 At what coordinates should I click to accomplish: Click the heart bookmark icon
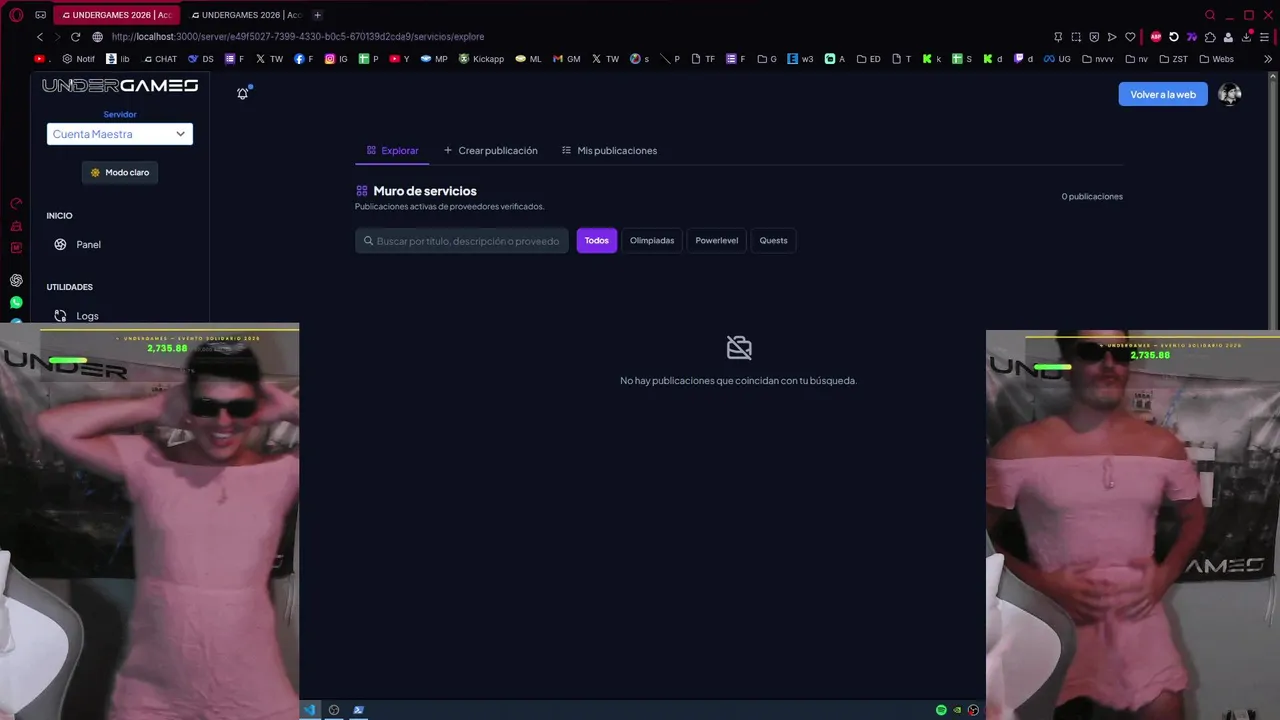(1130, 37)
